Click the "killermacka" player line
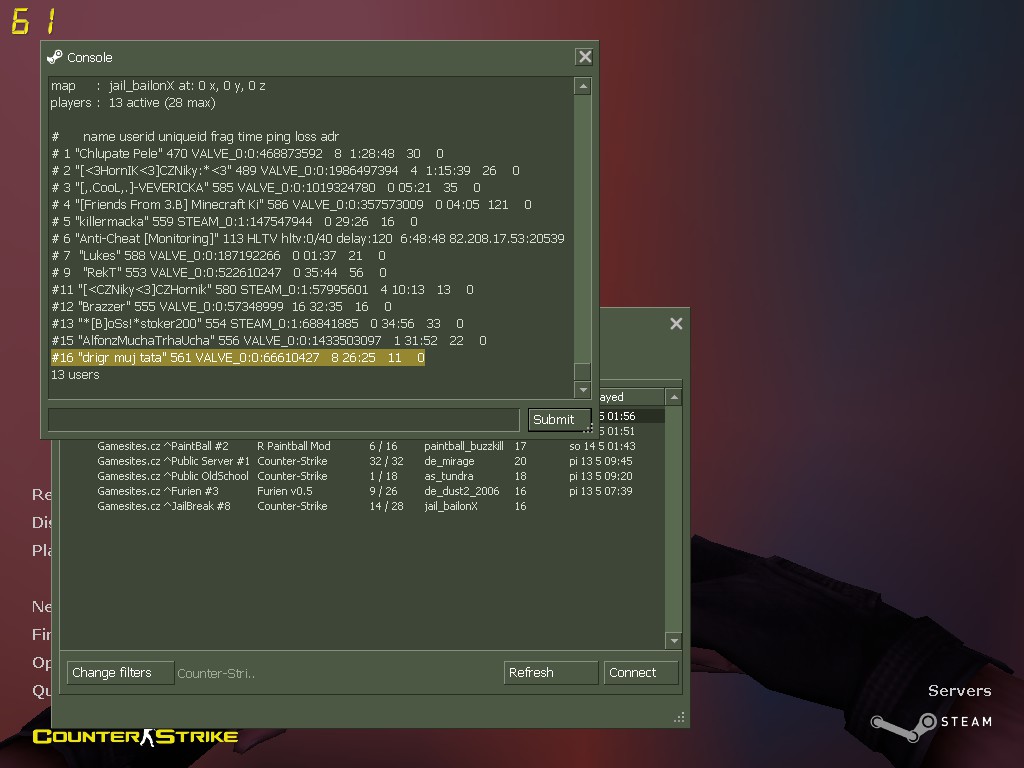Viewport: 1024px width, 768px height. (x=234, y=222)
